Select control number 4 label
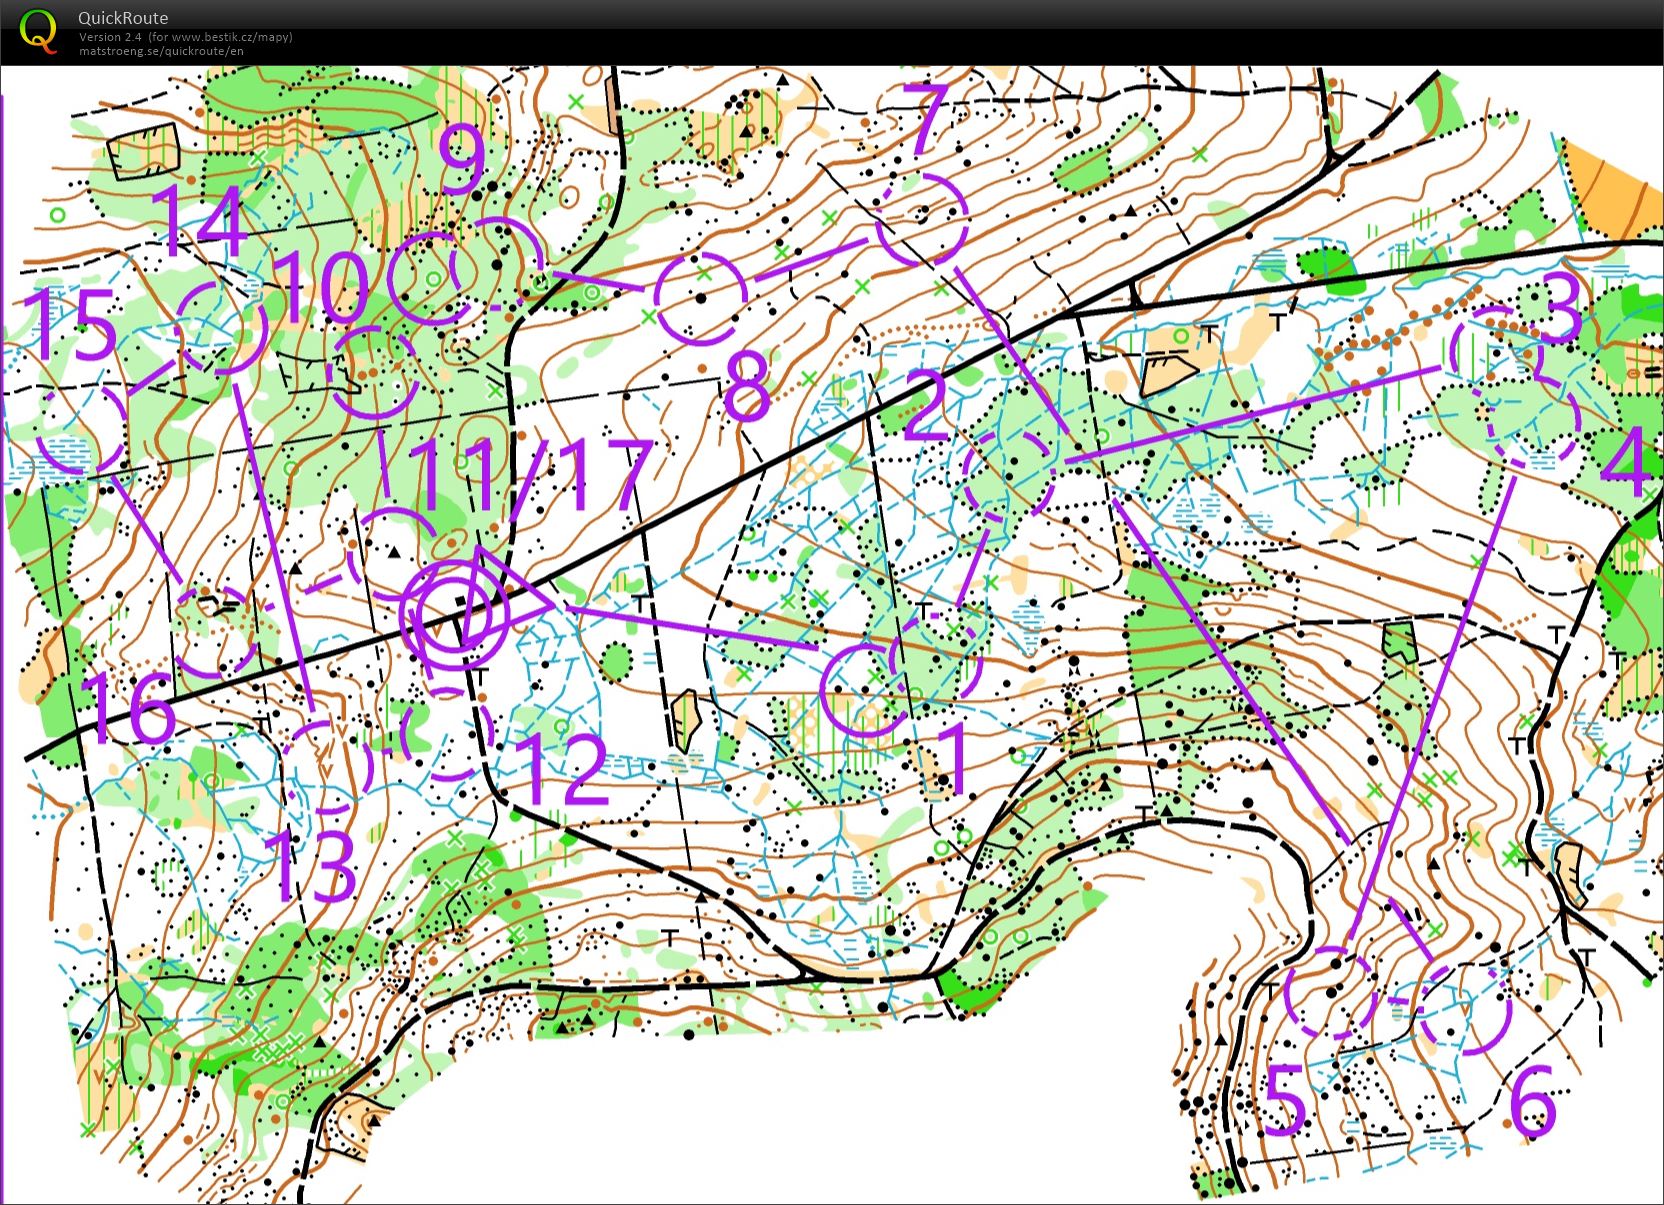1664x1205 pixels. (1627, 460)
